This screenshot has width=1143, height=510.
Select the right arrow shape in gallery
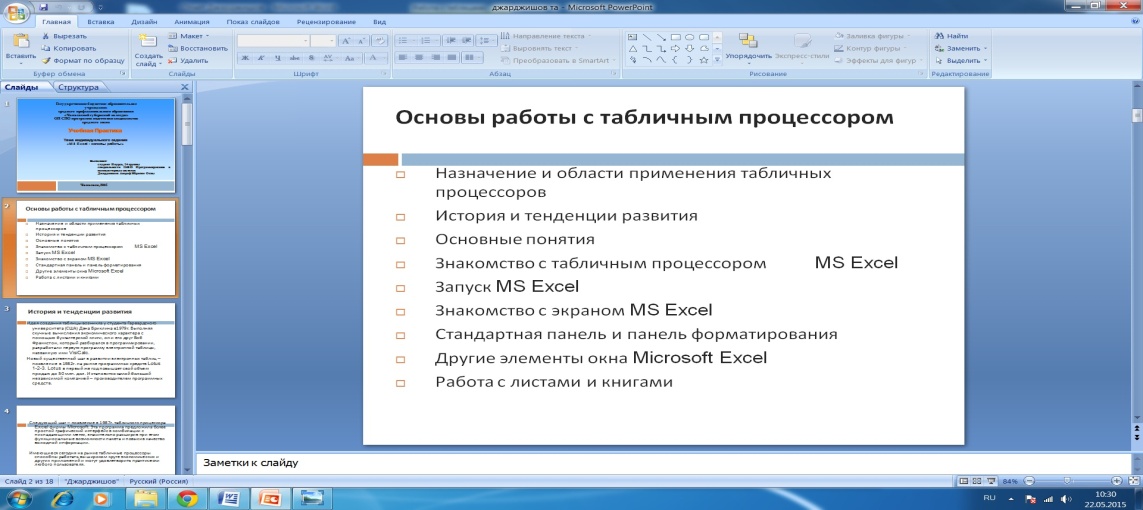pyautogui.click(x=675, y=48)
